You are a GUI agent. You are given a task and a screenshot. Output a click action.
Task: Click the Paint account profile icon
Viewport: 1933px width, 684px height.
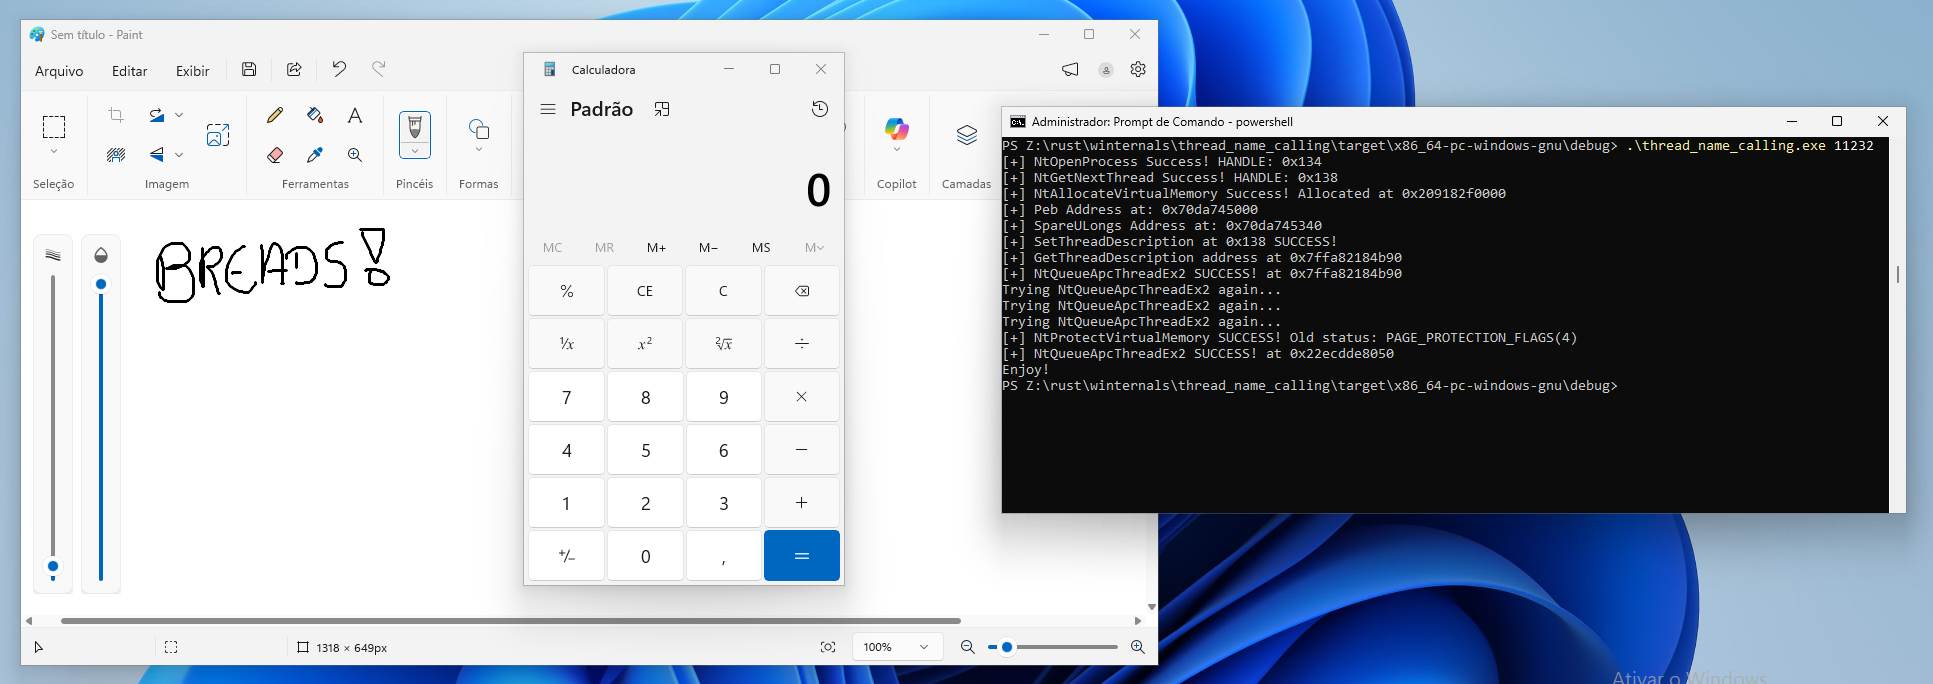click(x=1106, y=70)
